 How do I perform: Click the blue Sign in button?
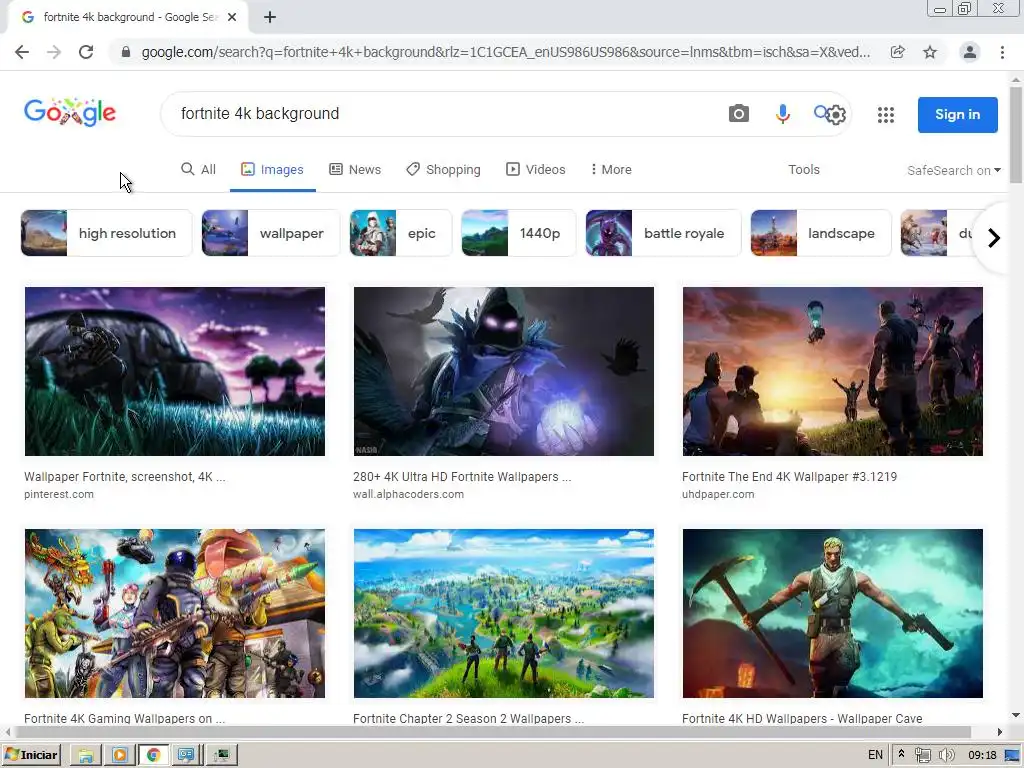(957, 114)
